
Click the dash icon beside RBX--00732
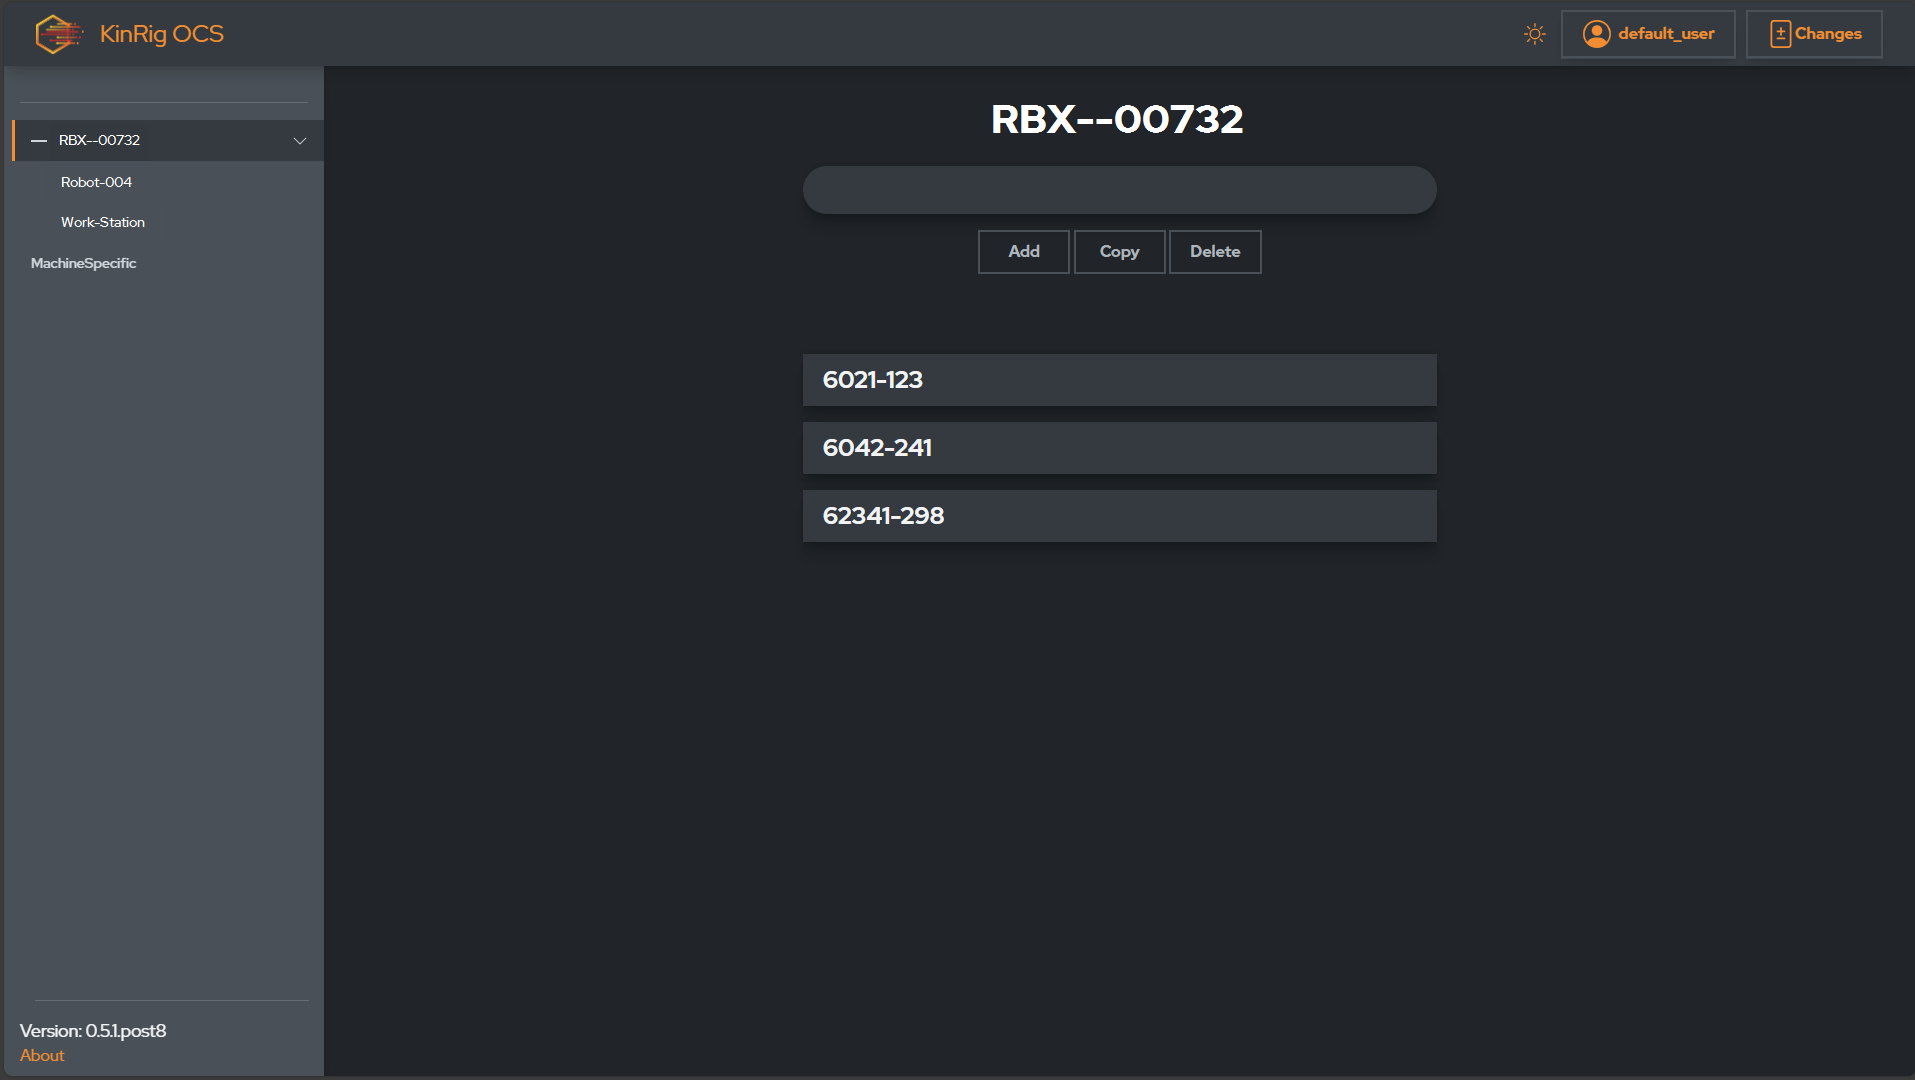click(x=38, y=140)
